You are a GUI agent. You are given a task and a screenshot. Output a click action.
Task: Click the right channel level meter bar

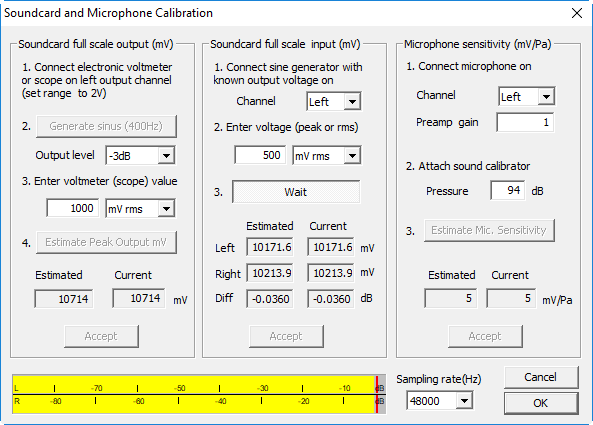click(199, 404)
